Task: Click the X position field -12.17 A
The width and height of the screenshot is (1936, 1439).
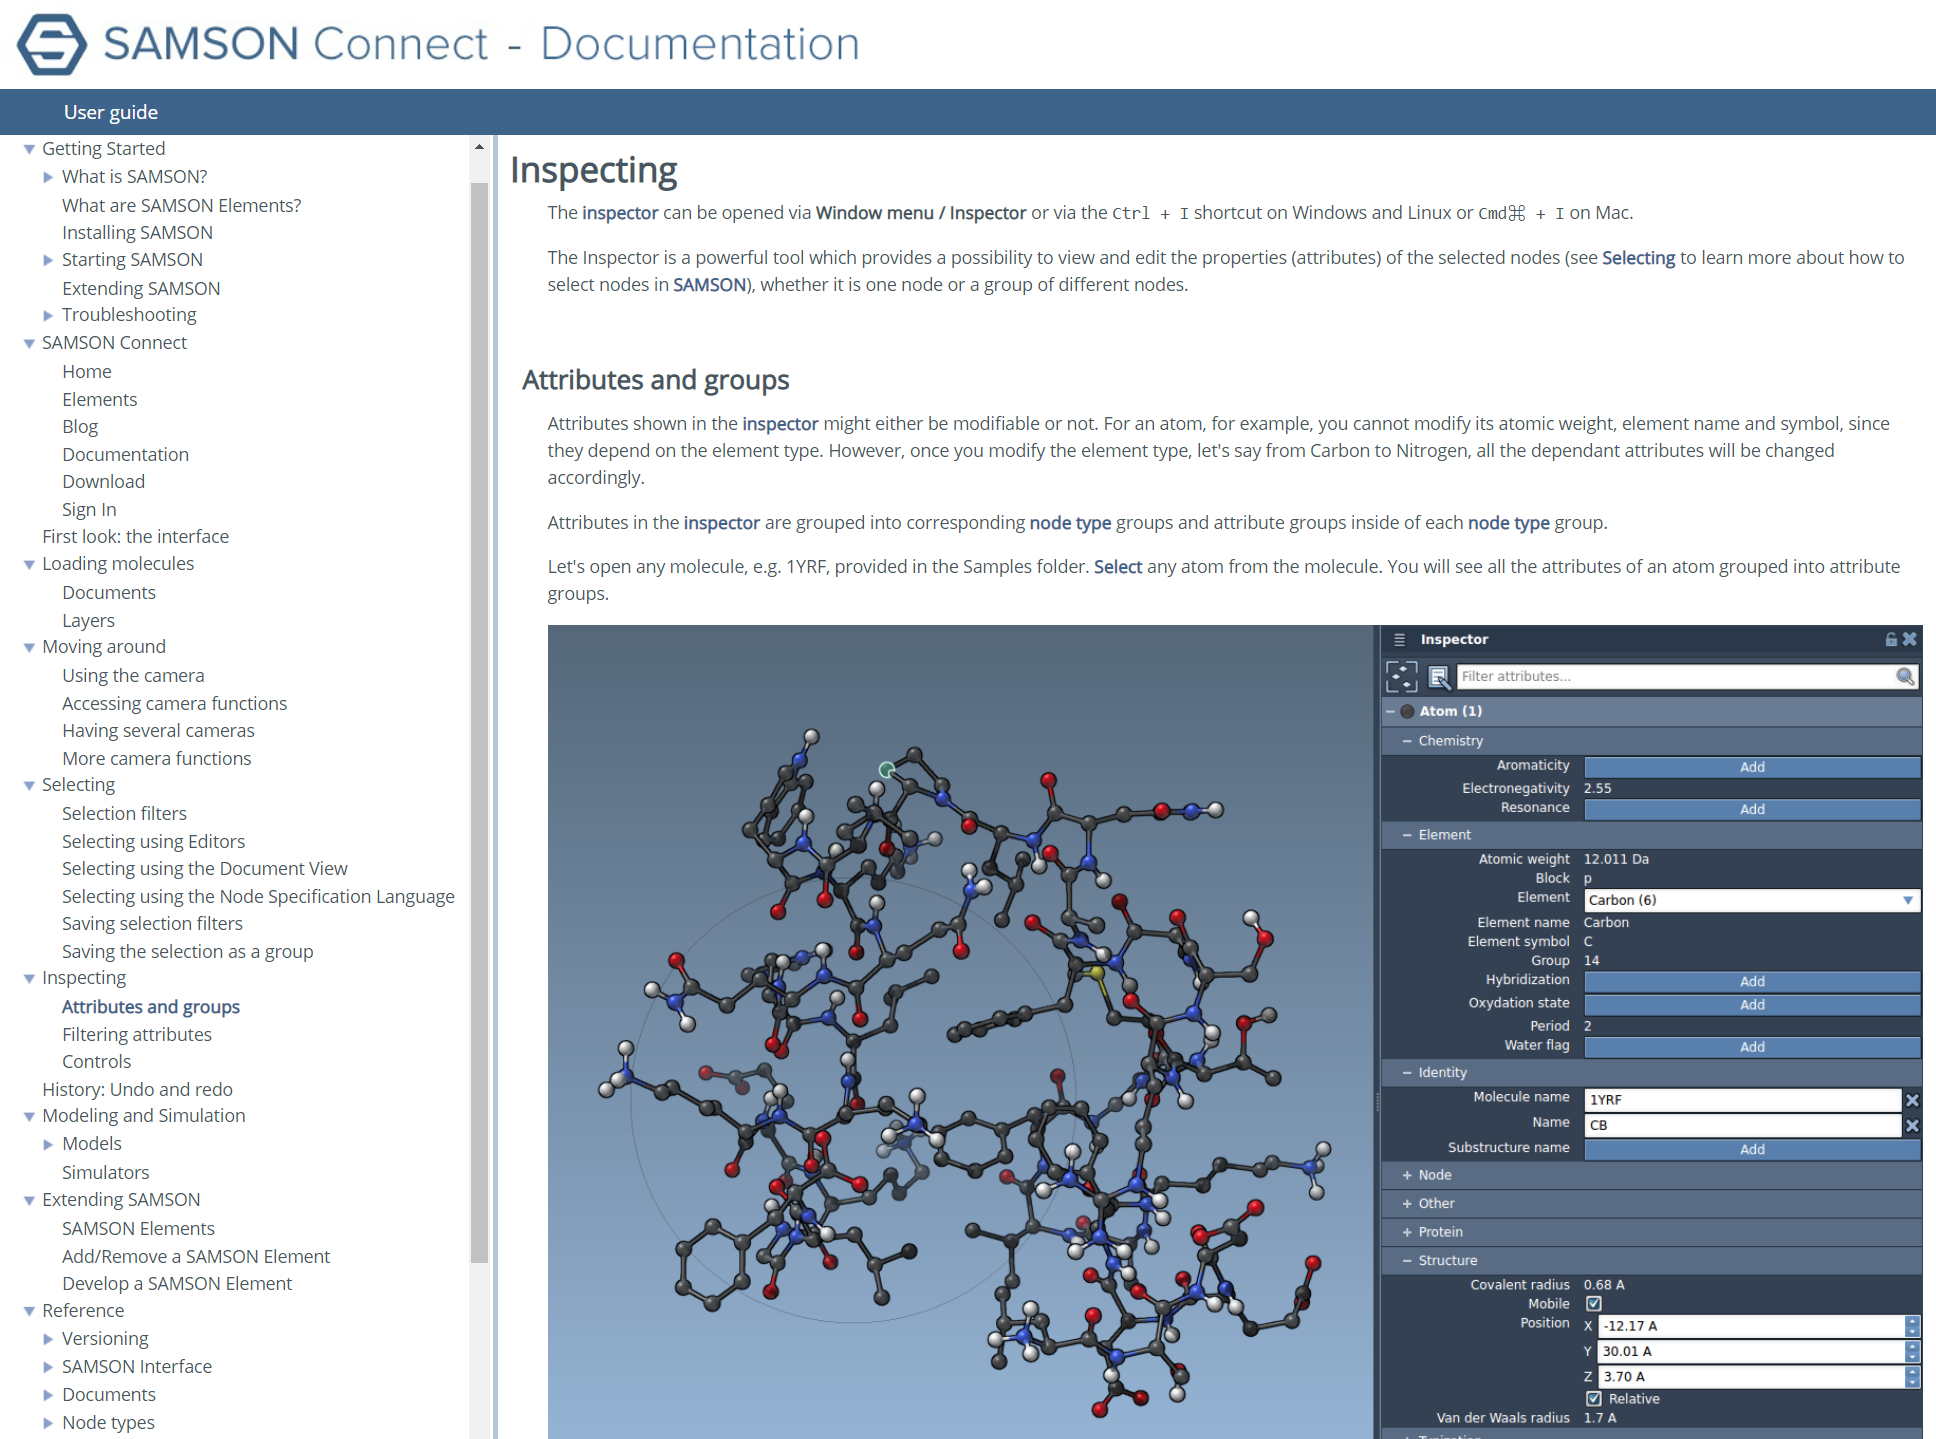Action: coord(1751,1326)
